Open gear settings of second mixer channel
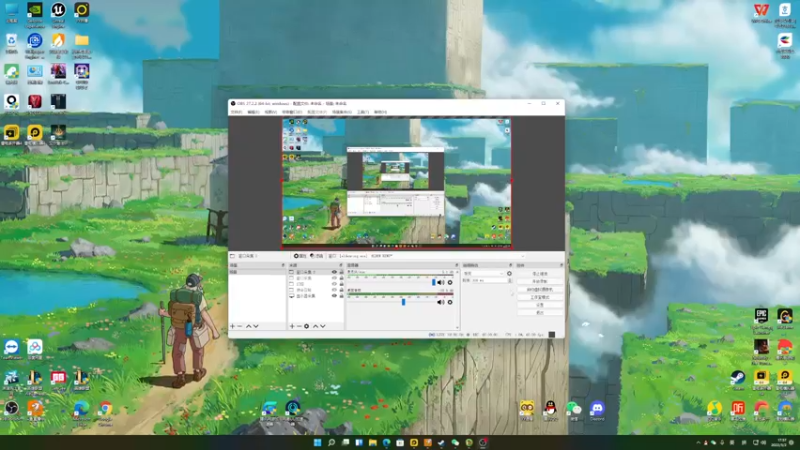800x450 pixels. (x=450, y=302)
